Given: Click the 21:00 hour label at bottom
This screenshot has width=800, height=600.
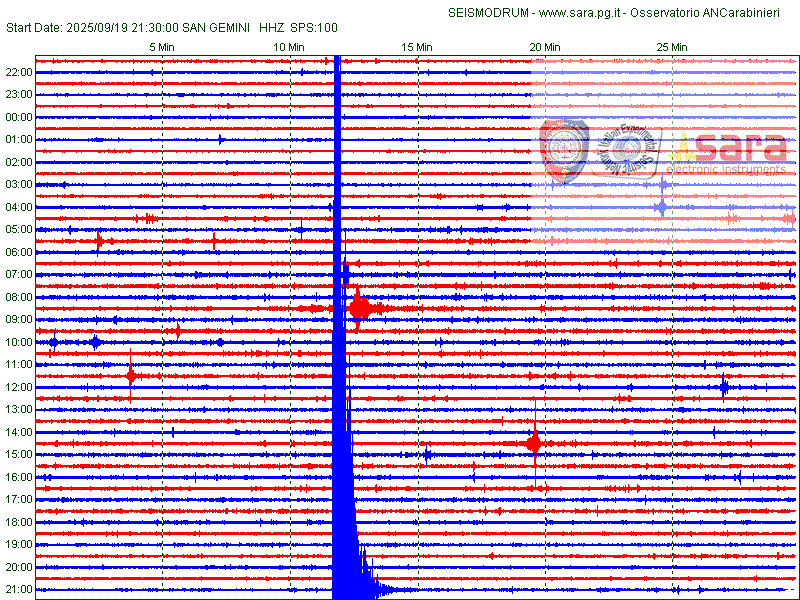Looking at the screenshot, I should [19, 590].
